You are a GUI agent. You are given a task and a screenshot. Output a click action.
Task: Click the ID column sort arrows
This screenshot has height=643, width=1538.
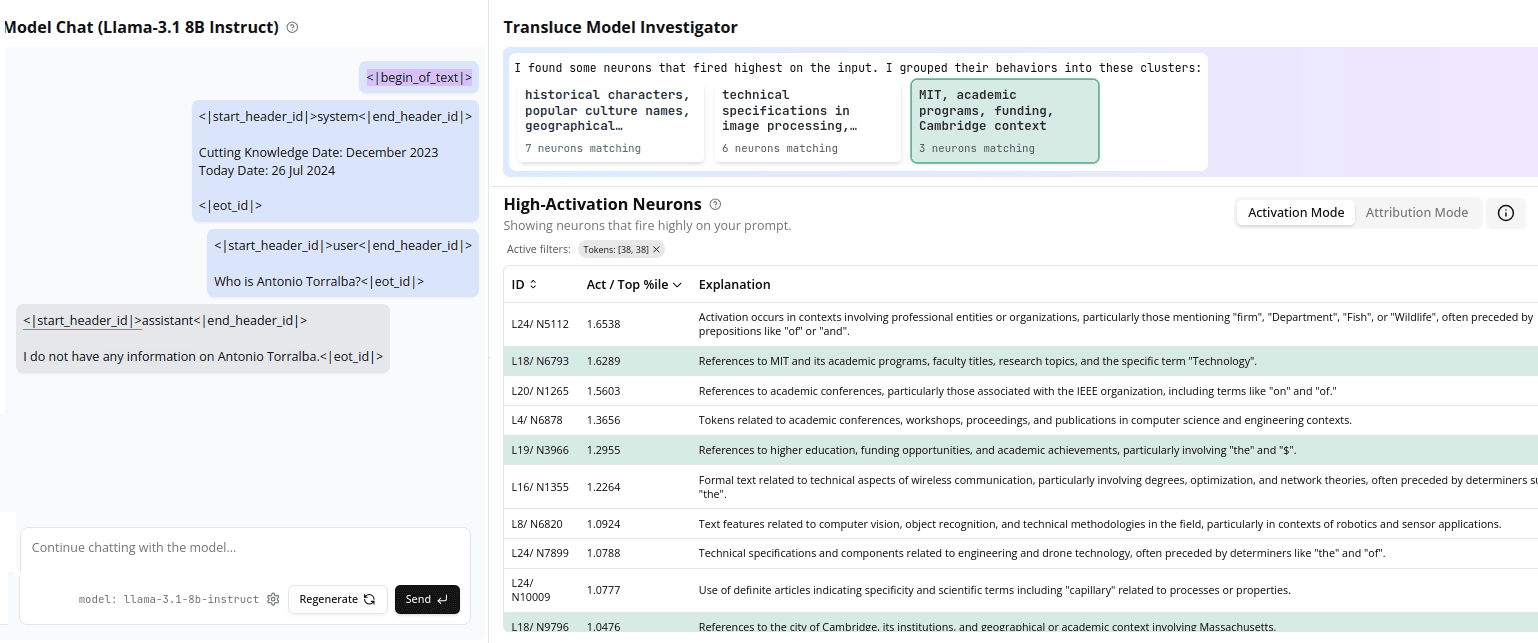point(536,284)
